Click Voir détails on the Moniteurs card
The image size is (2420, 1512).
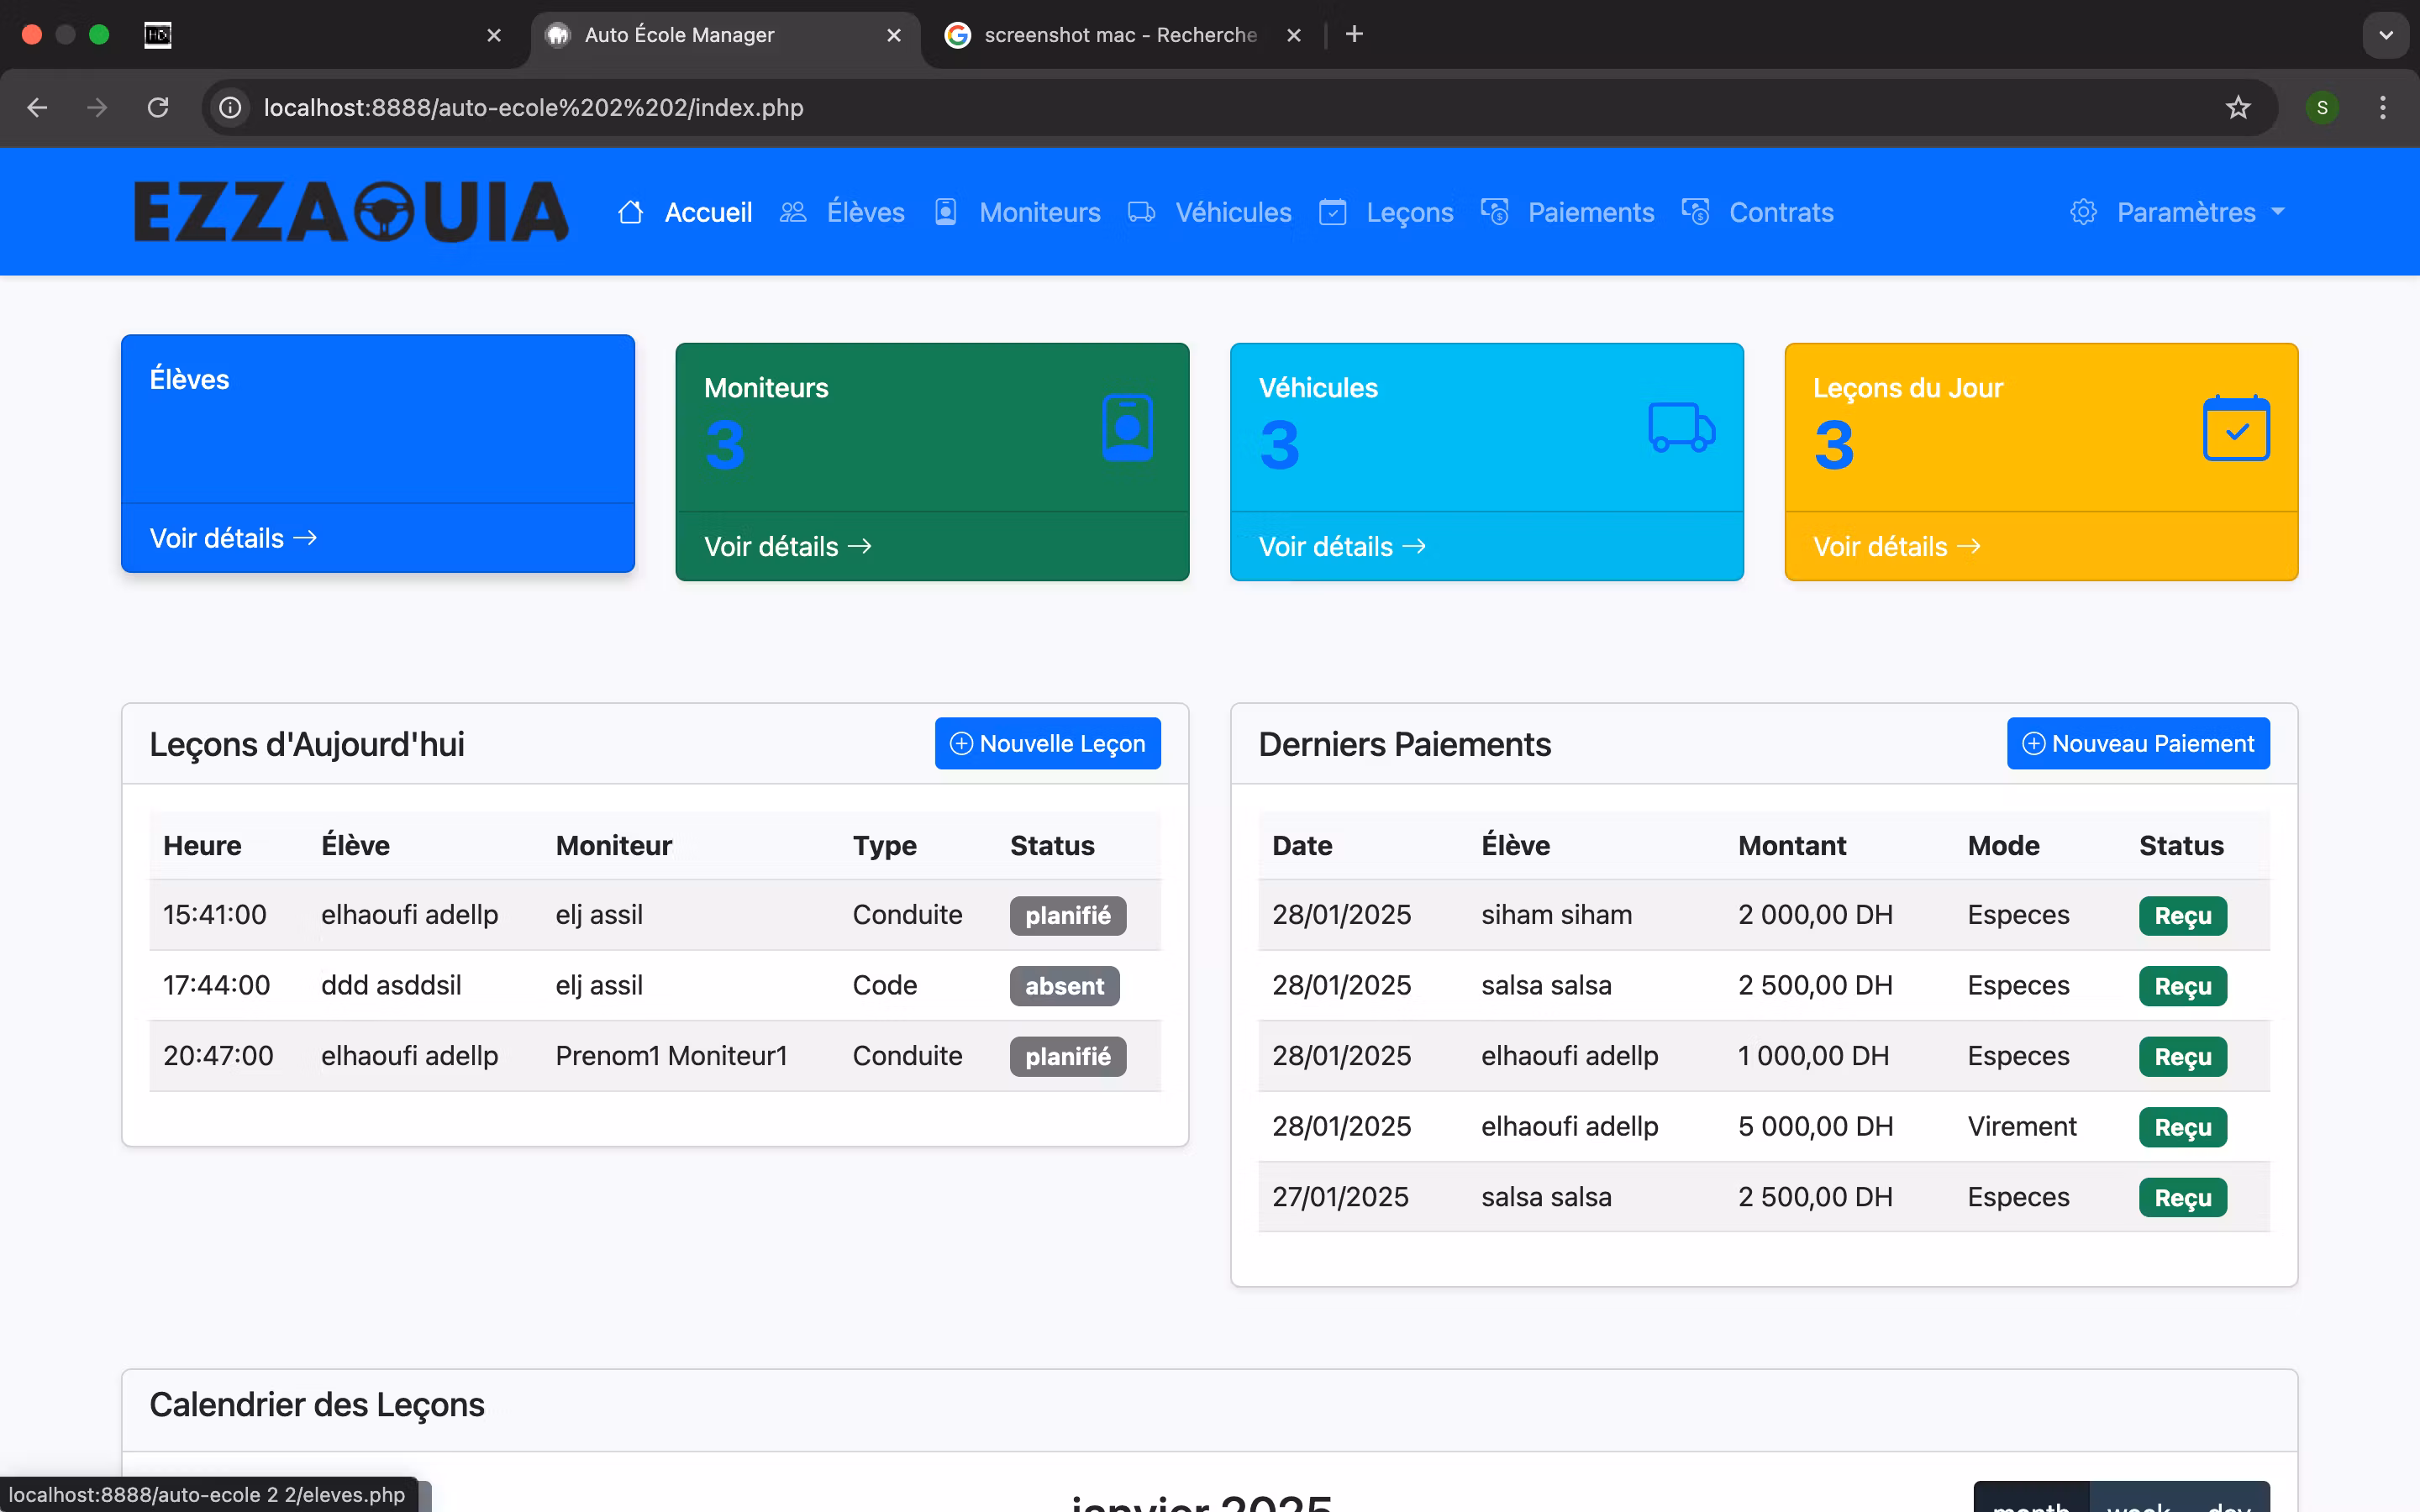pyautogui.click(x=788, y=546)
